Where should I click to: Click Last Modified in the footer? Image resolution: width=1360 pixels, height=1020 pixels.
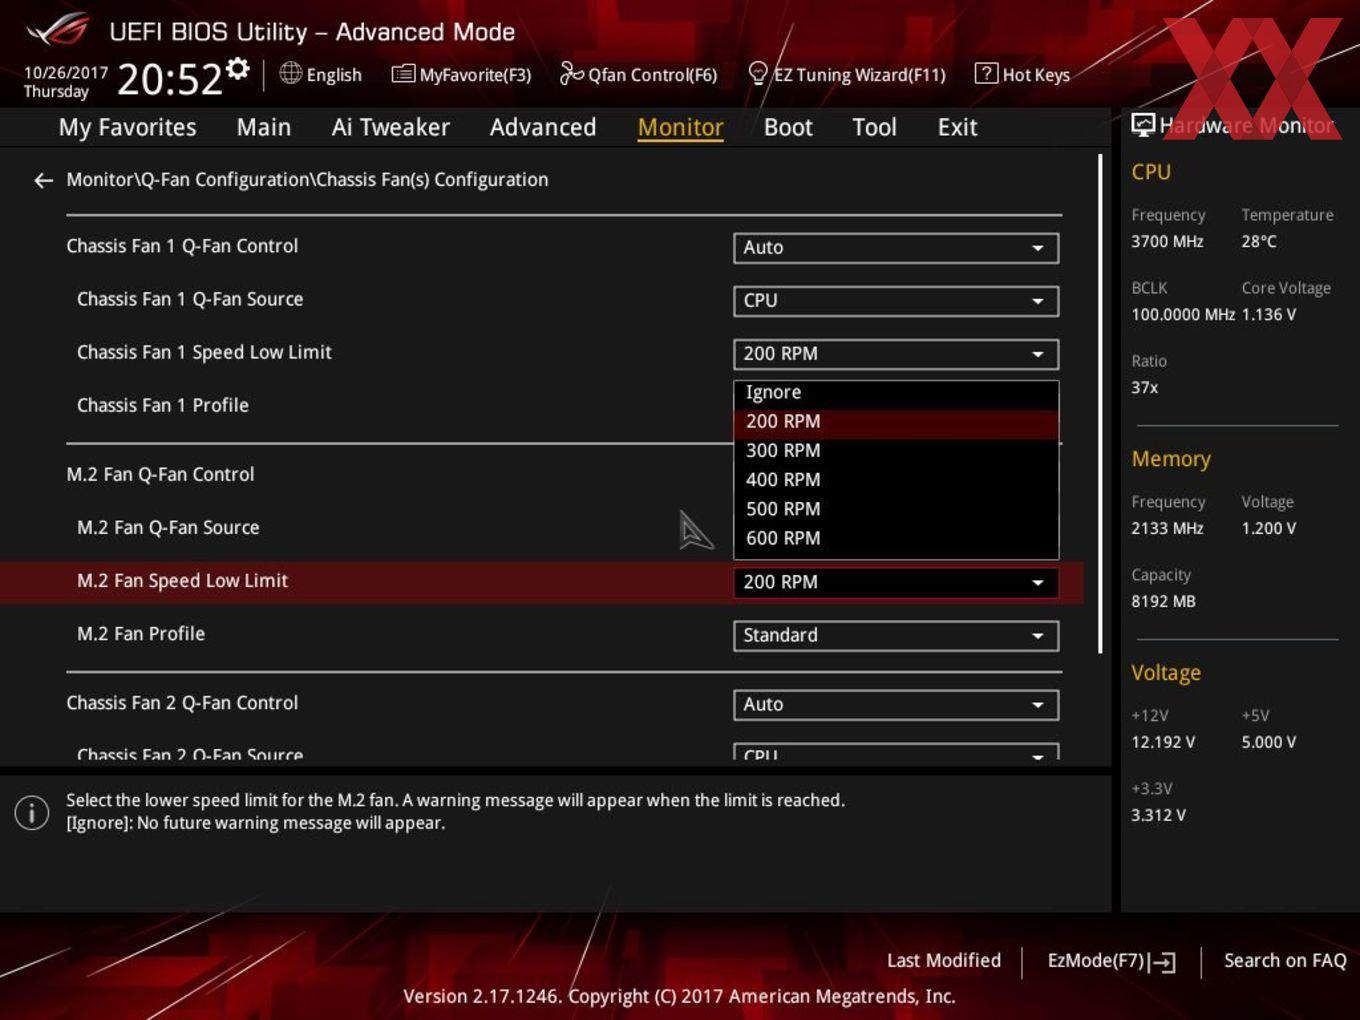point(944,961)
